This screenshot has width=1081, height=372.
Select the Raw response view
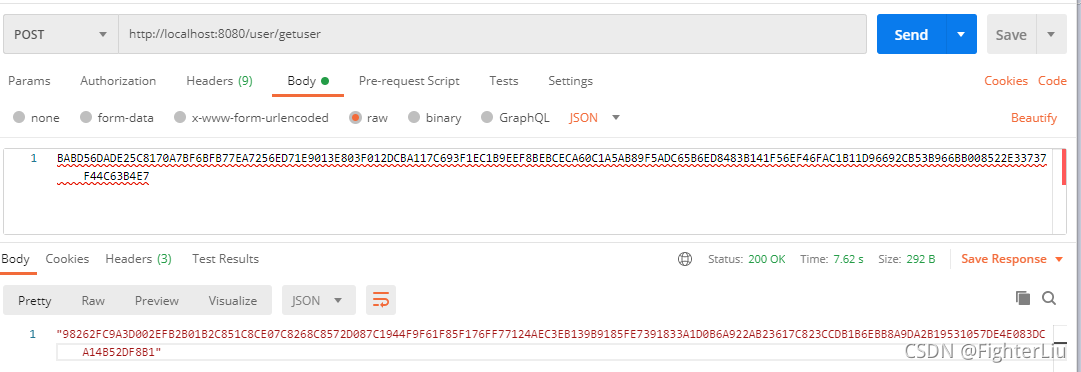[x=93, y=300]
